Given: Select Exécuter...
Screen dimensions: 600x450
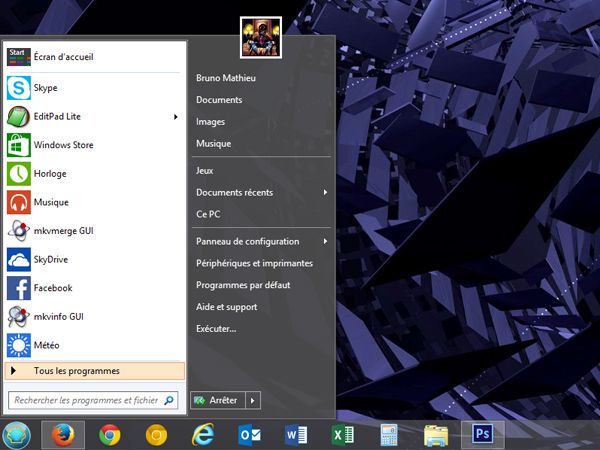Looking at the screenshot, I should click(x=216, y=329).
